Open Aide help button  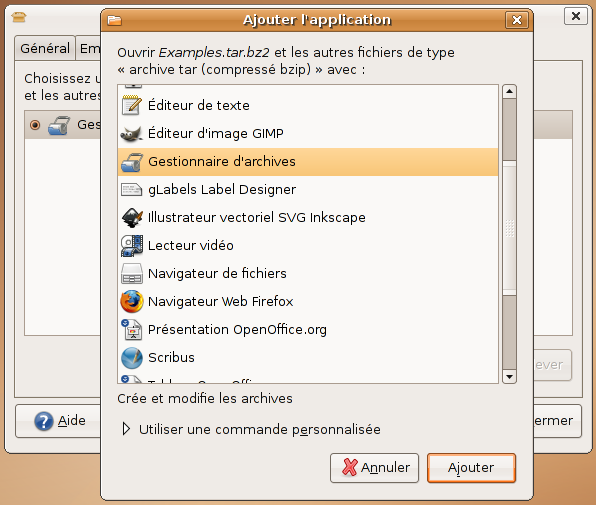(59, 421)
